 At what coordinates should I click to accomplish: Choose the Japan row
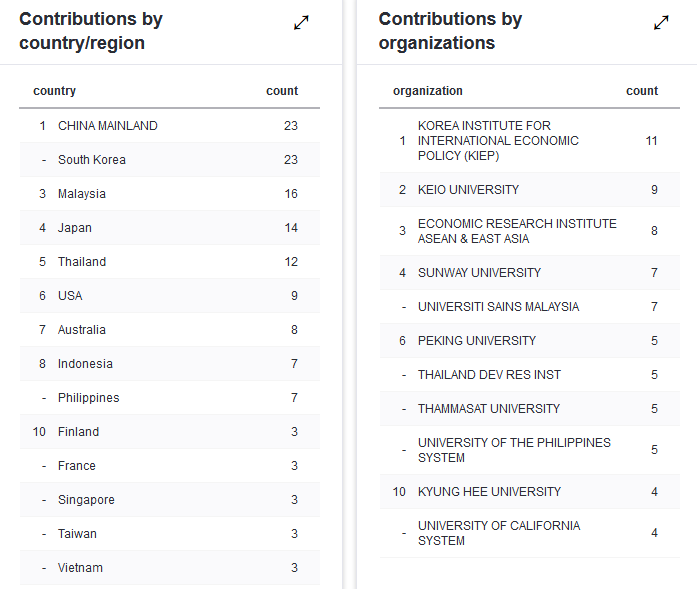coord(170,228)
